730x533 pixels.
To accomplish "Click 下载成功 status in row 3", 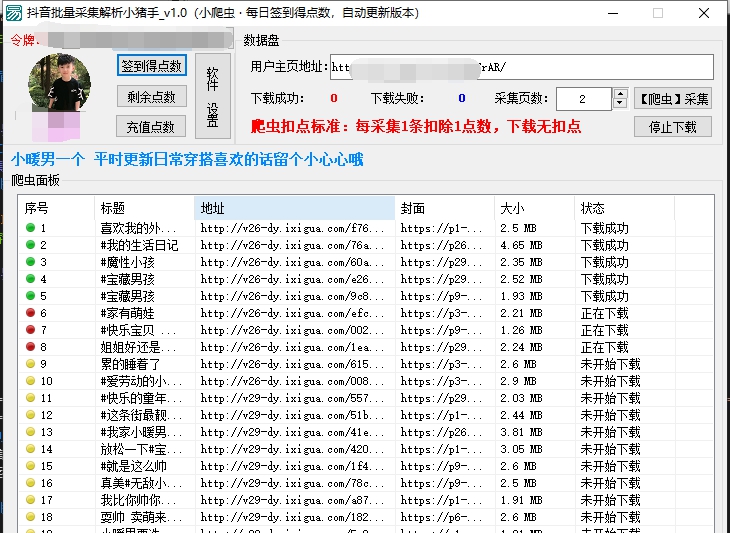I will pos(604,262).
